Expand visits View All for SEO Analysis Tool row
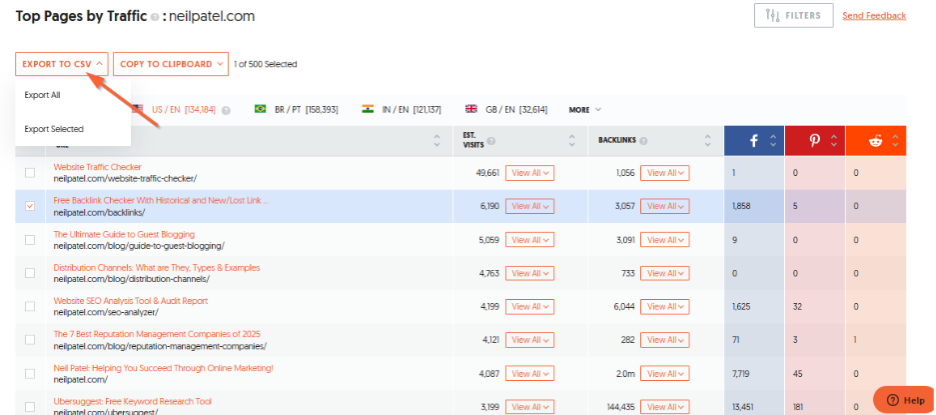936x415 pixels. pyautogui.click(x=530, y=306)
